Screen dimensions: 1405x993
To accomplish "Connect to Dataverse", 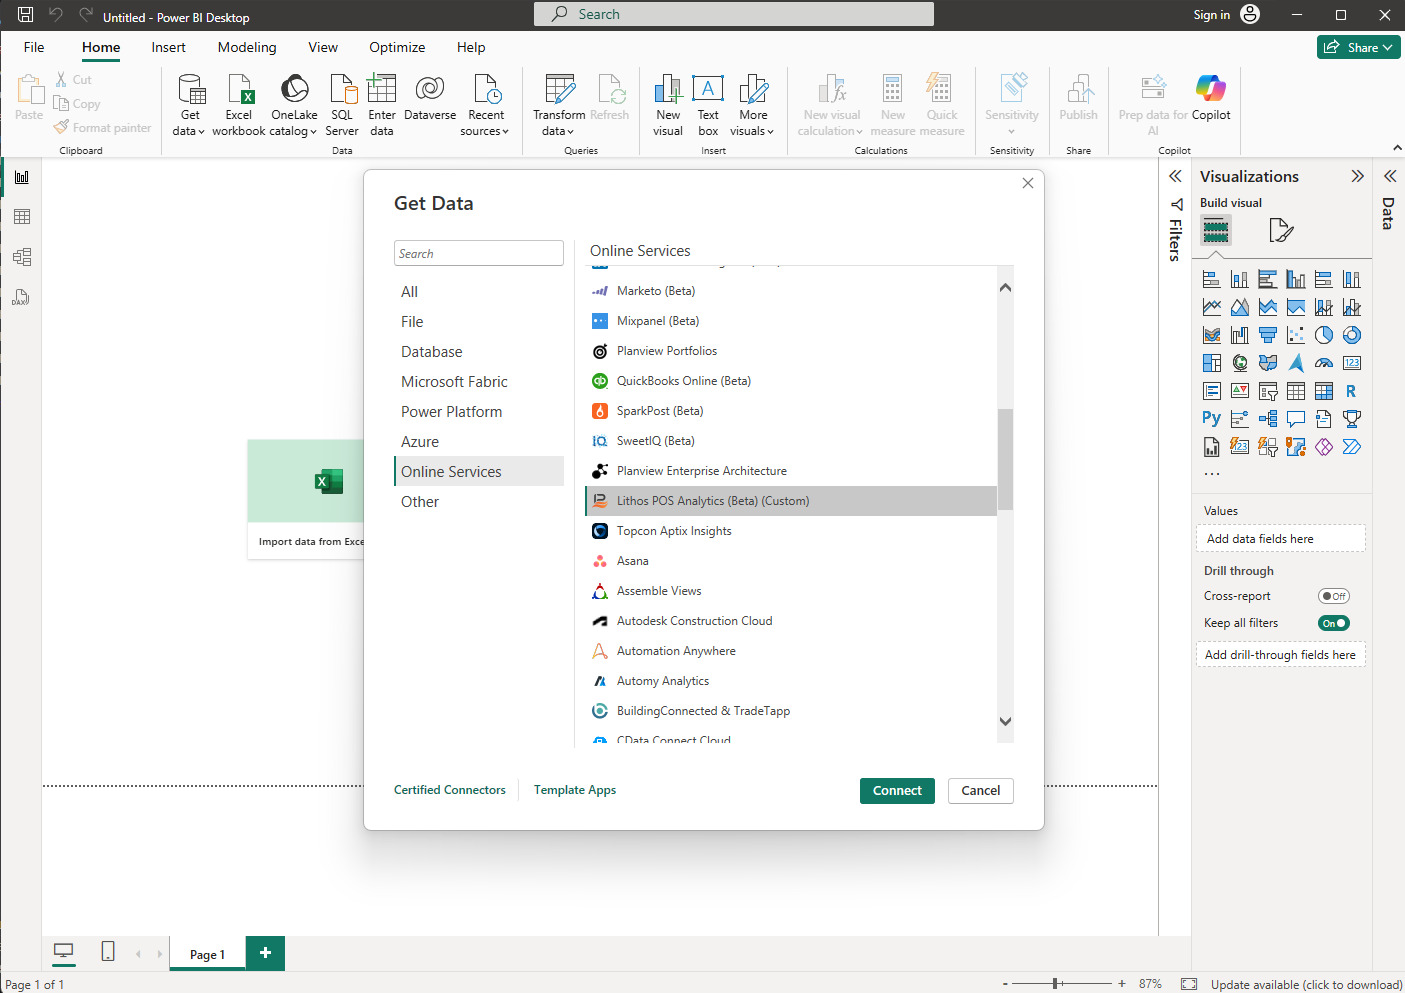I will point(430,98).
